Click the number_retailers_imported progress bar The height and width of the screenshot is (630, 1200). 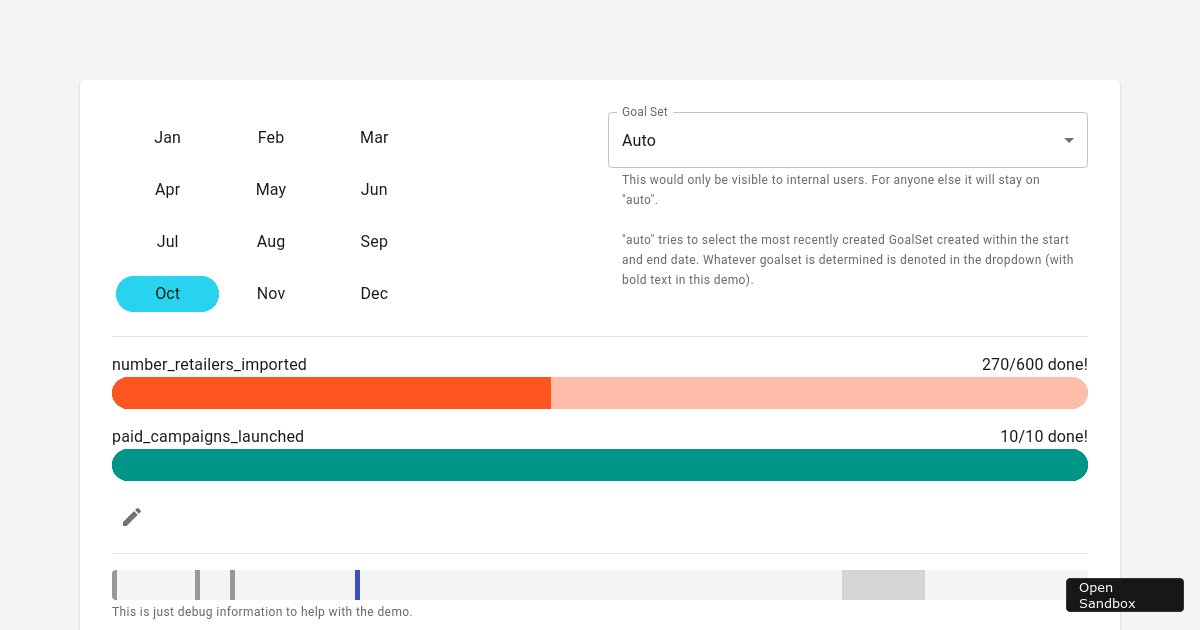[600, 393]
